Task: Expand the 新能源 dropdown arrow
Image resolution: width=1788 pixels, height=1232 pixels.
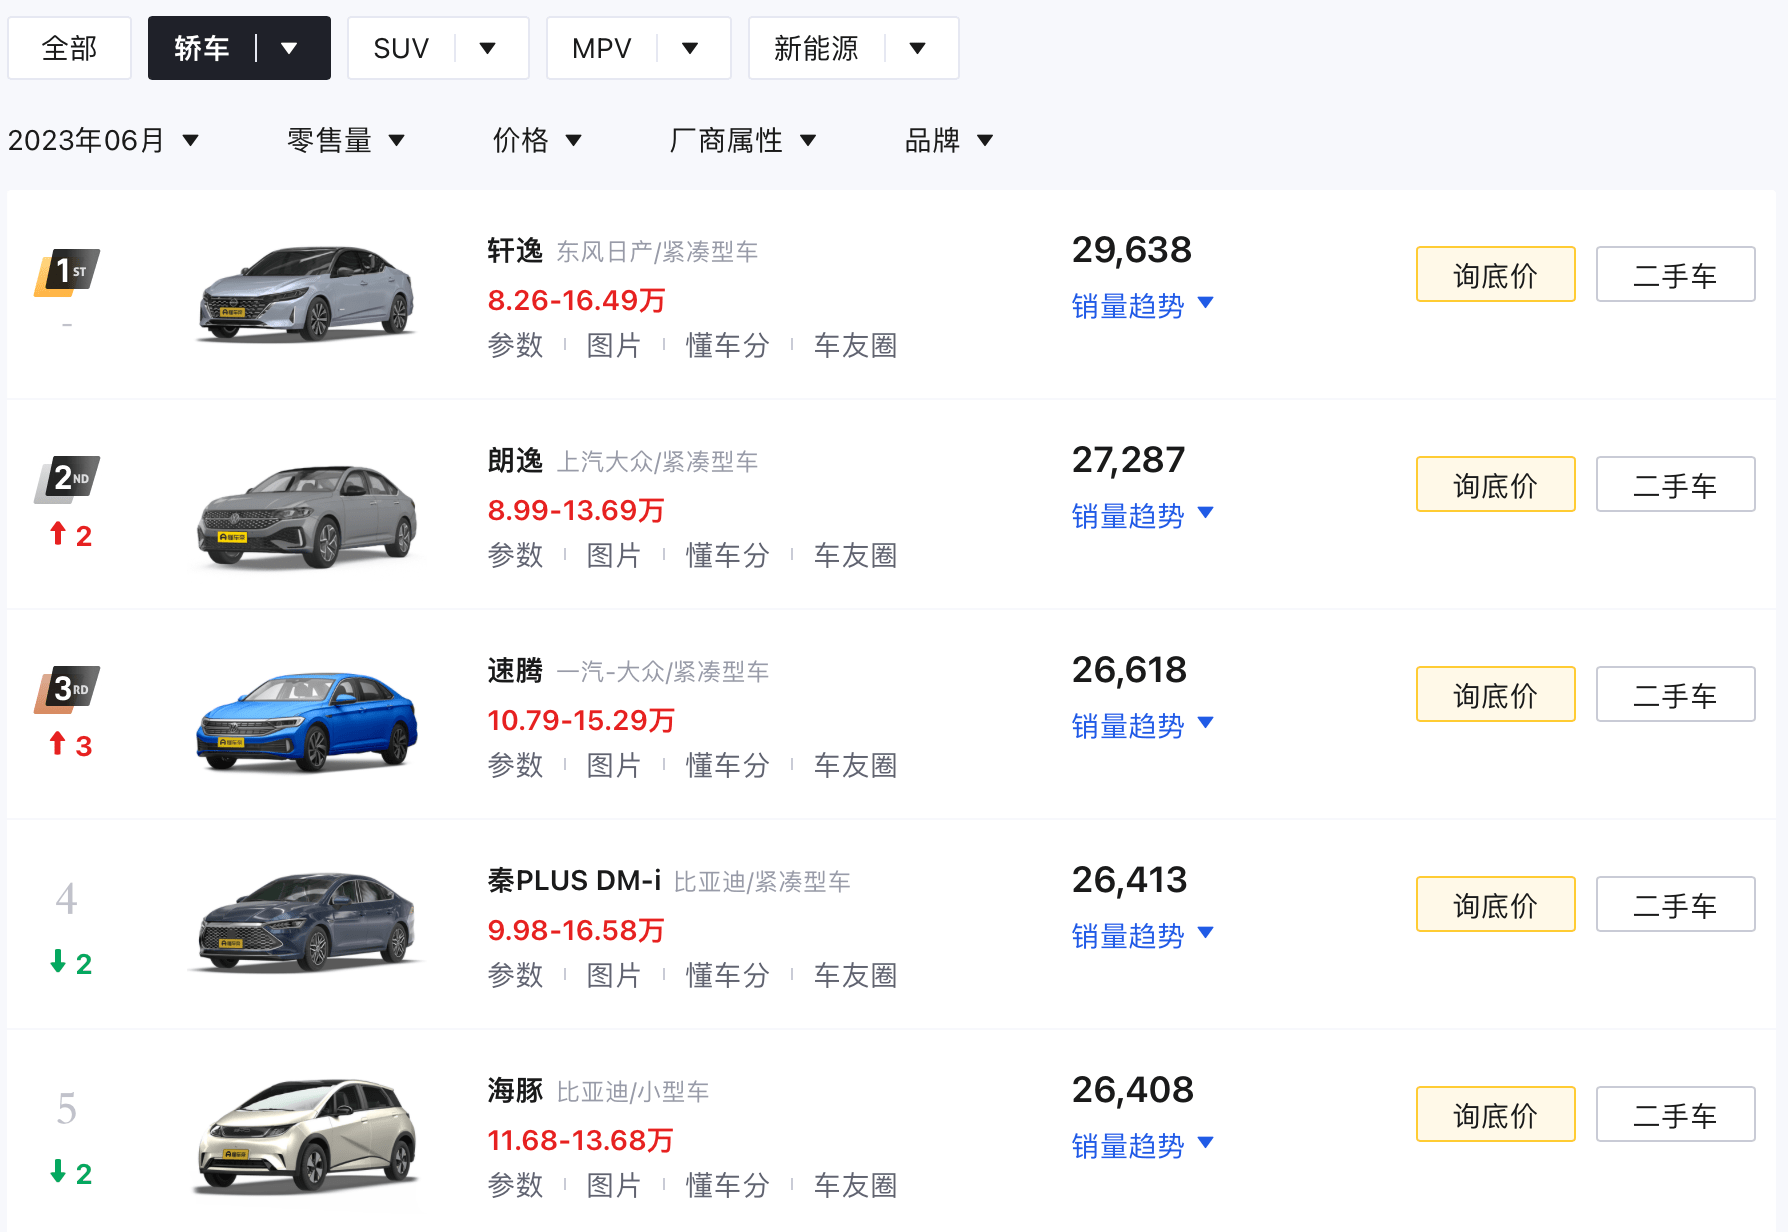Action: tap(918, 48)
